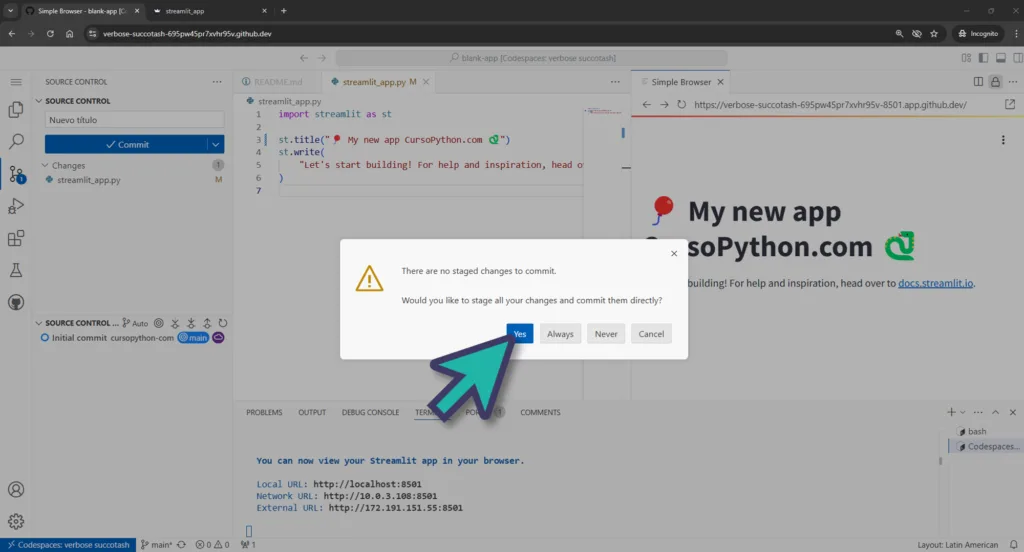The width and height of the screenshot is (1024, 552).
Task: Click the commit message input field
Action: click(x=135, y=120)
